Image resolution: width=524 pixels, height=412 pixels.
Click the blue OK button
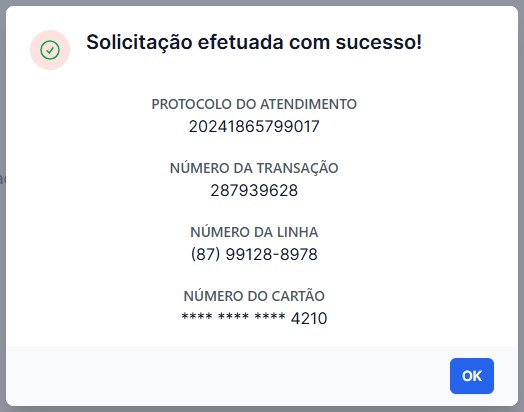(472, 376)
